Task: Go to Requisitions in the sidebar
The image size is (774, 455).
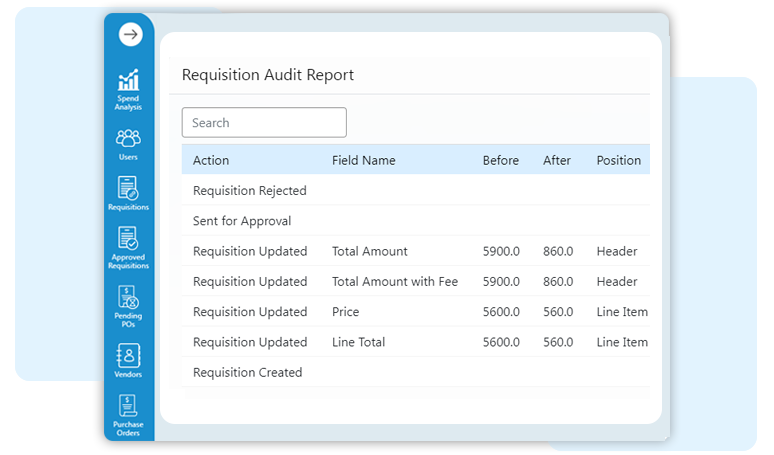Action: [x=128, y=193]
